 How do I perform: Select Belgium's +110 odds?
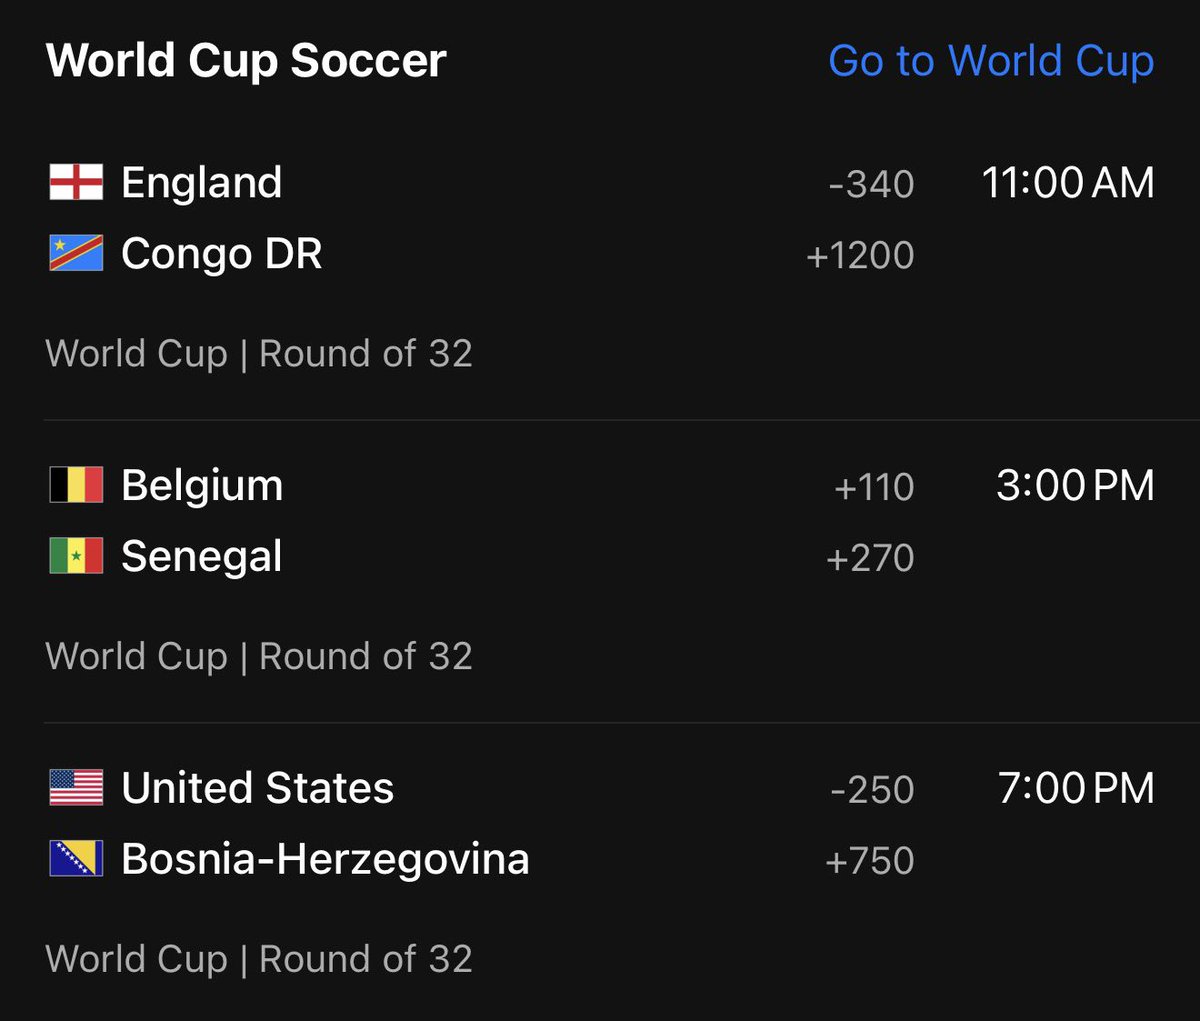point(874,487)
